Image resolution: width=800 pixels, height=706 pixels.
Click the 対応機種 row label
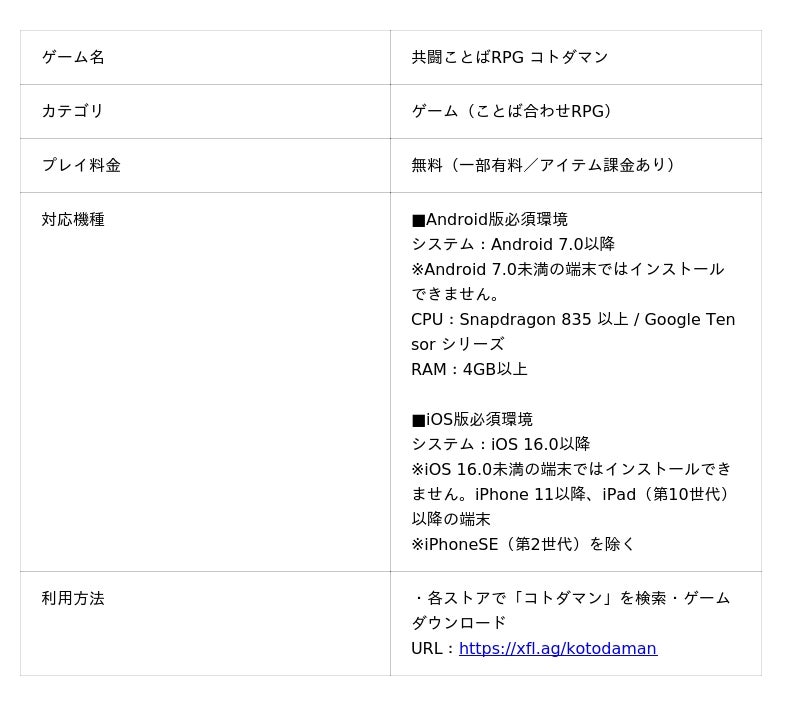[x=73, y=219]
